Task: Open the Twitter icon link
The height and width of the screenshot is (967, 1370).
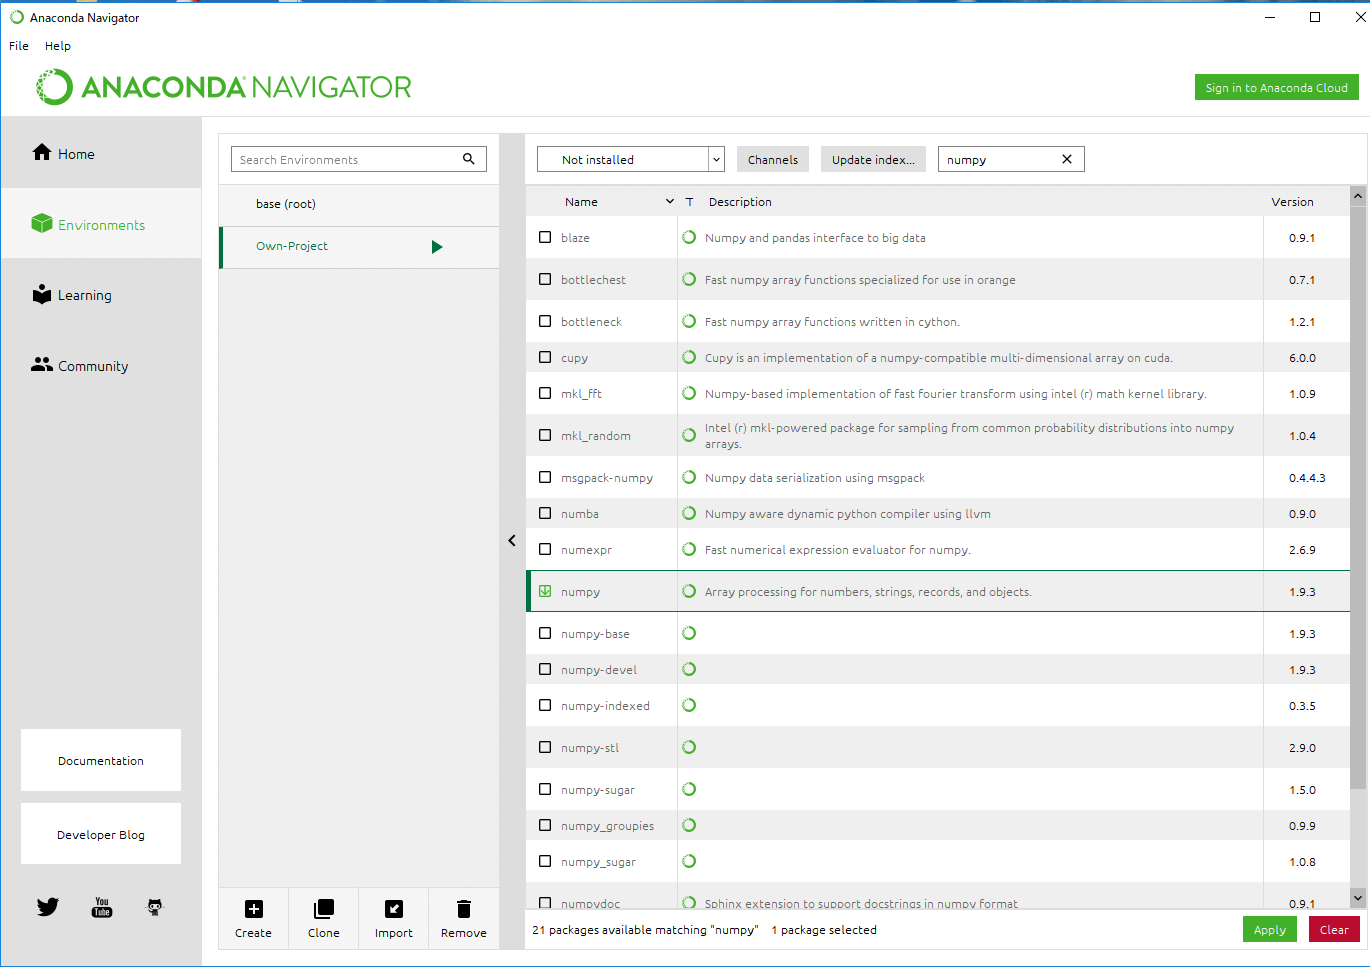Action: click(x=48, y=907)
